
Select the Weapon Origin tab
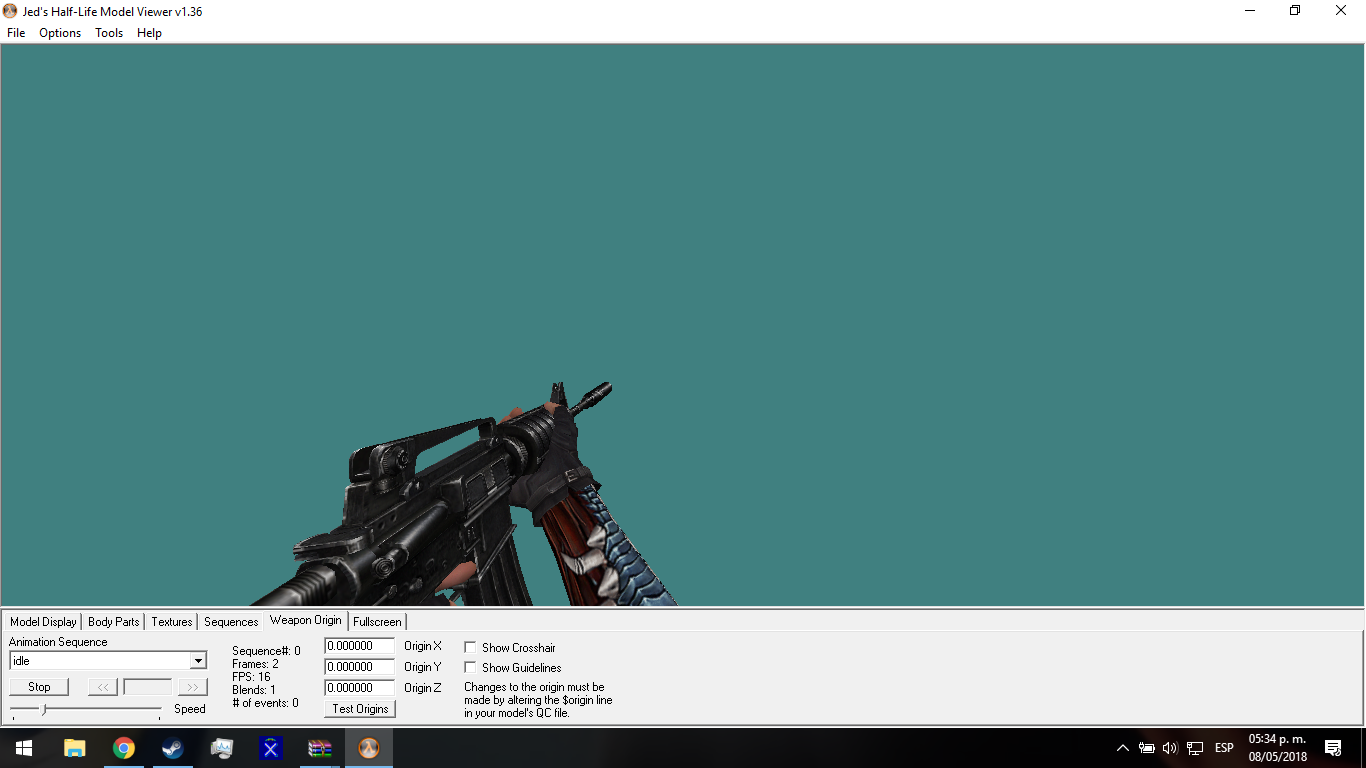[306, 620]
